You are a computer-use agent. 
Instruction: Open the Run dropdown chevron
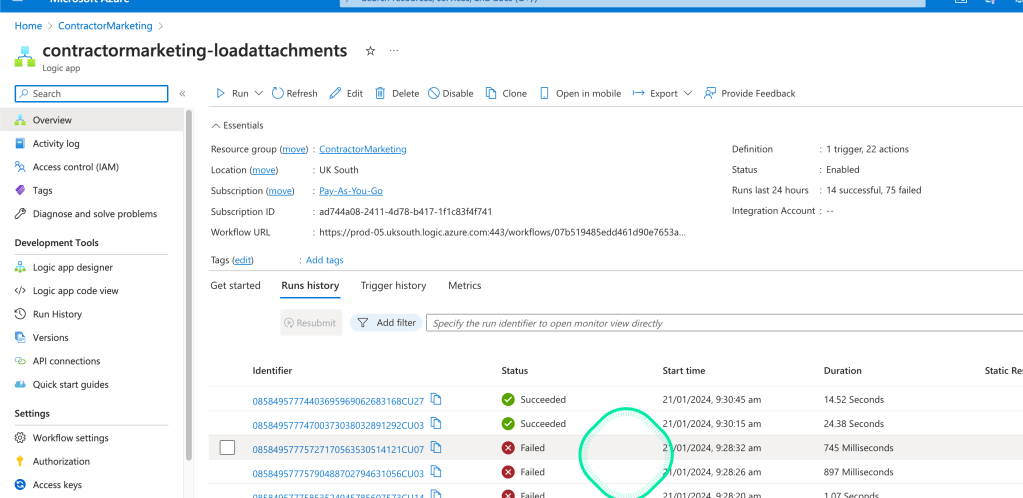click(258, 93)
